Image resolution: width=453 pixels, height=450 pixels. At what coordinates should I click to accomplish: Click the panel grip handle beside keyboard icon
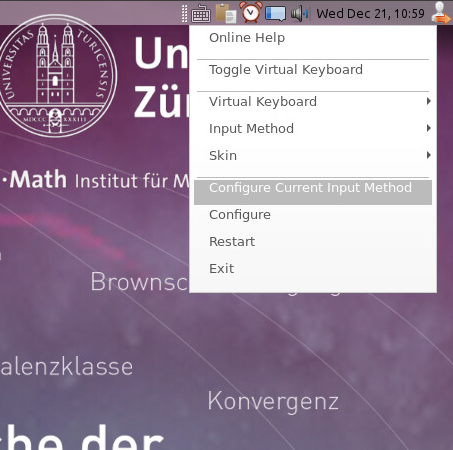184,13
